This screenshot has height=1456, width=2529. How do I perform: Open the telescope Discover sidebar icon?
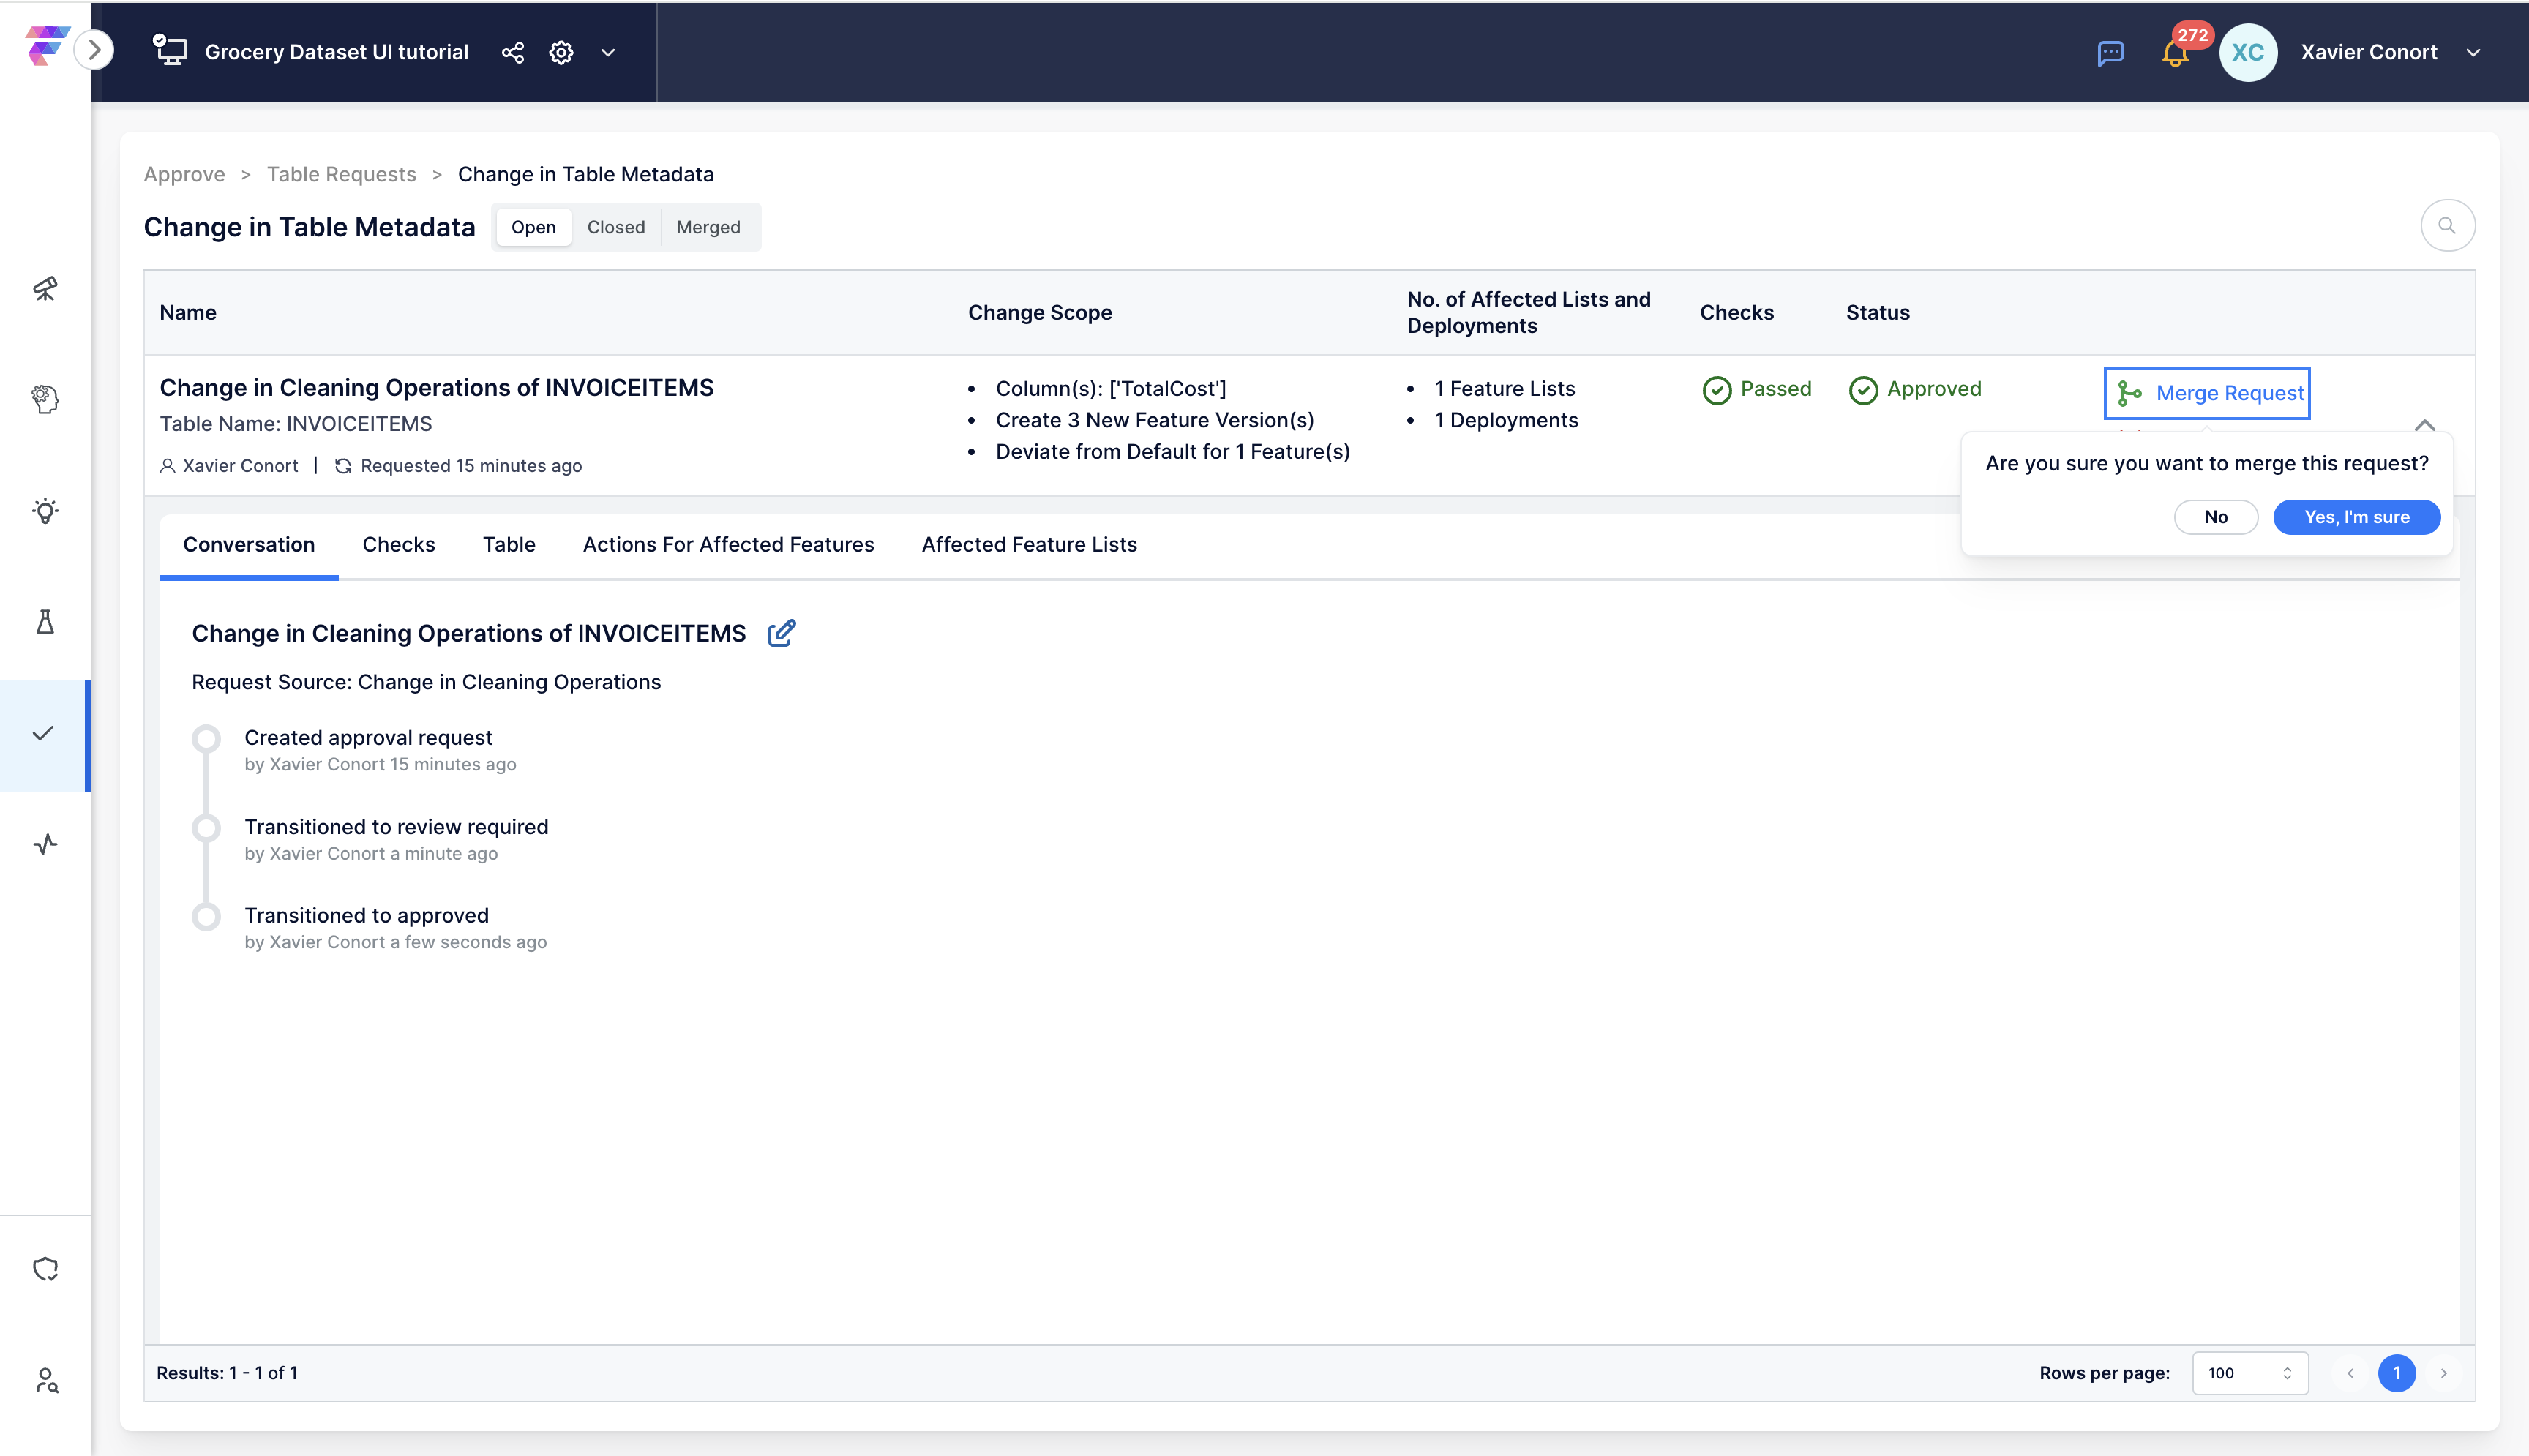[x=45, y=289]
